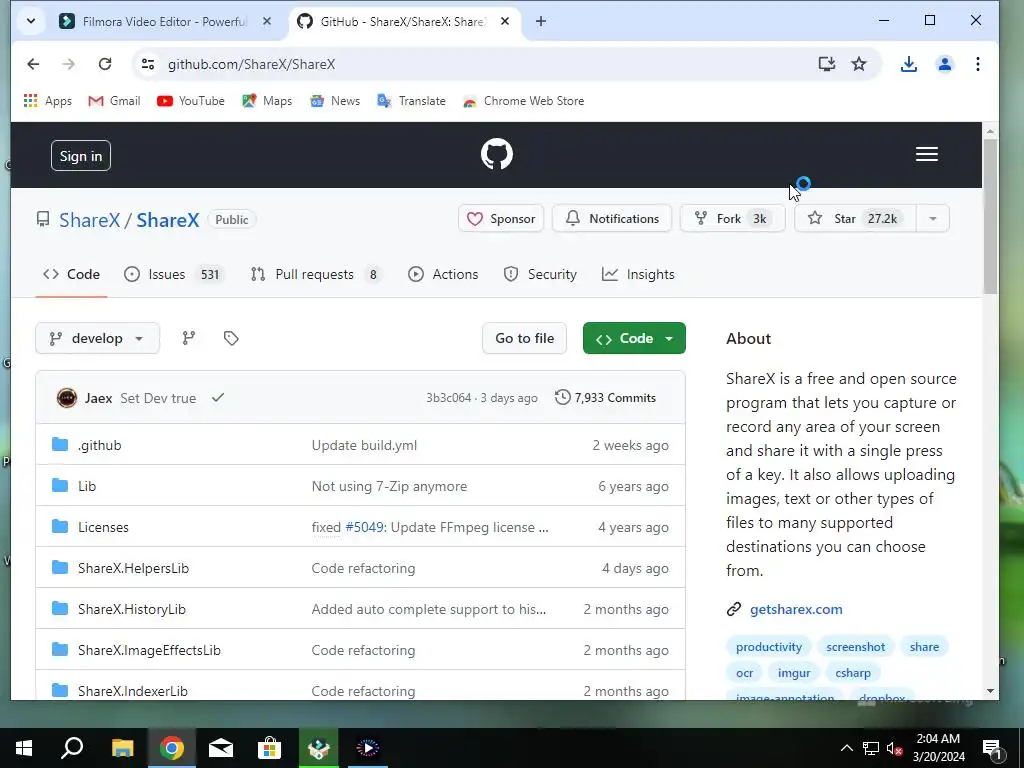
Task: View commit status green checkmark
Action: pyautogui.click(x=218, y=397)
